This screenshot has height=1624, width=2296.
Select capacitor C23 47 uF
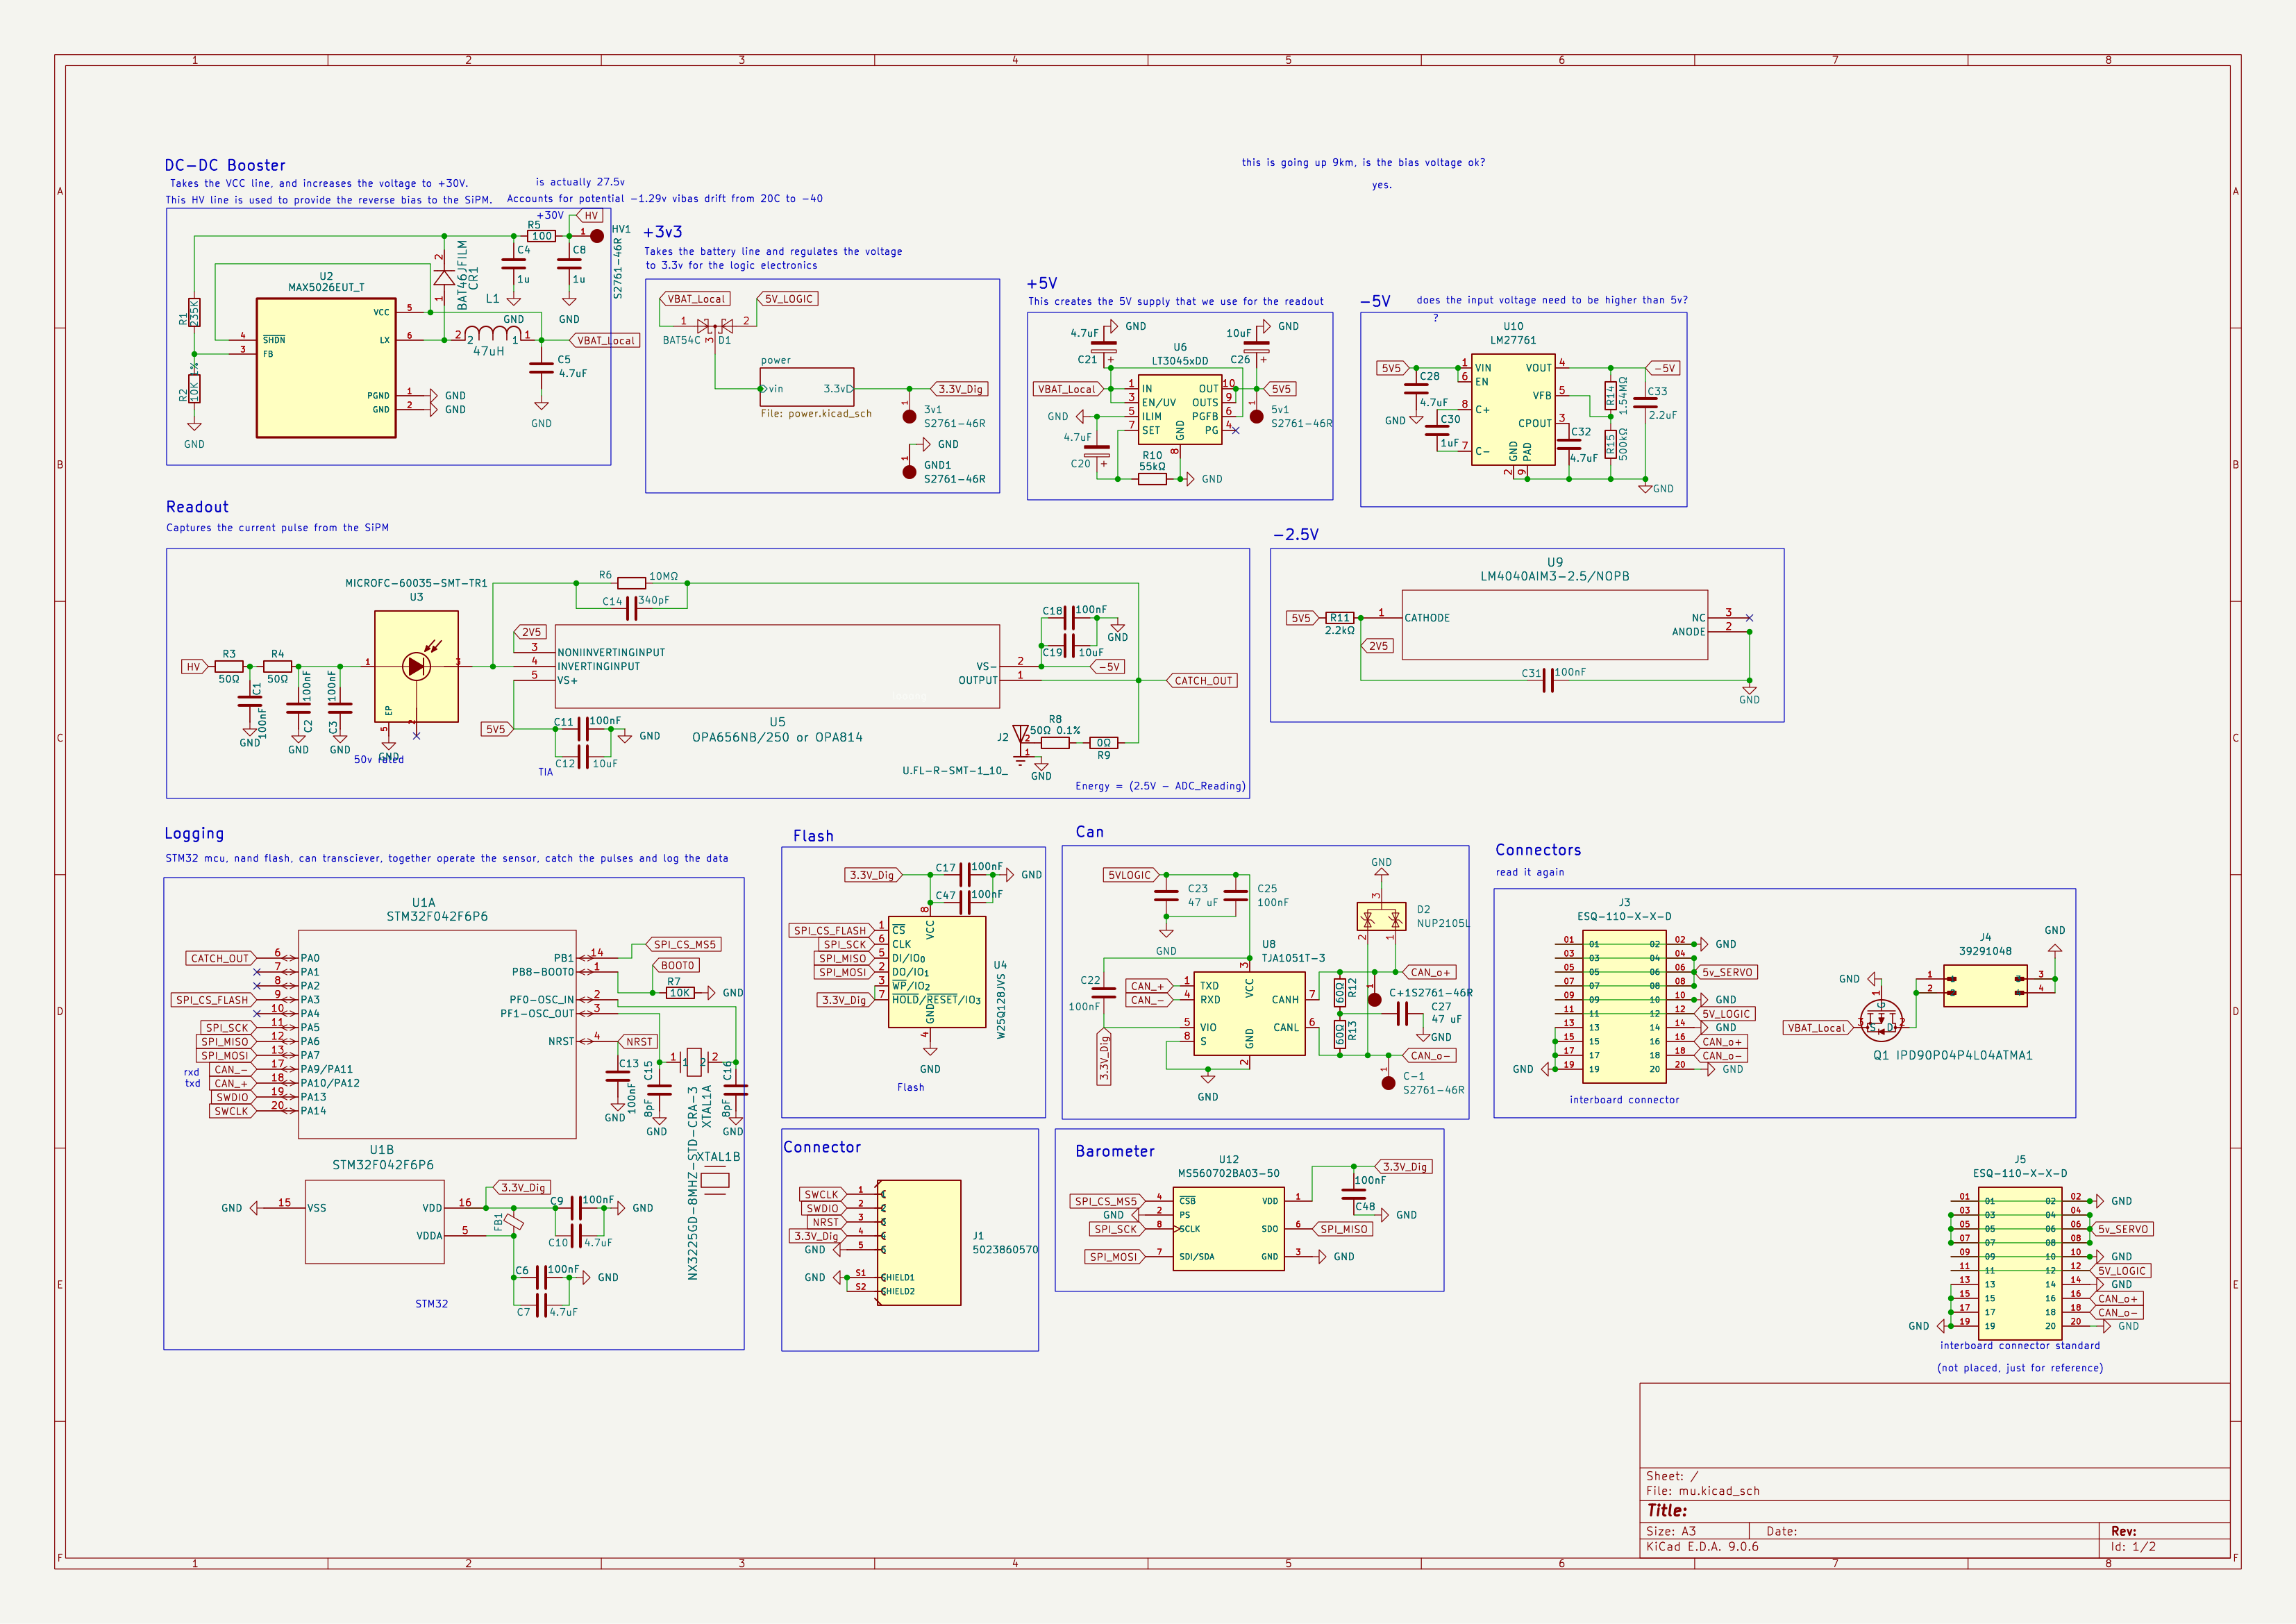point(1166,895)
